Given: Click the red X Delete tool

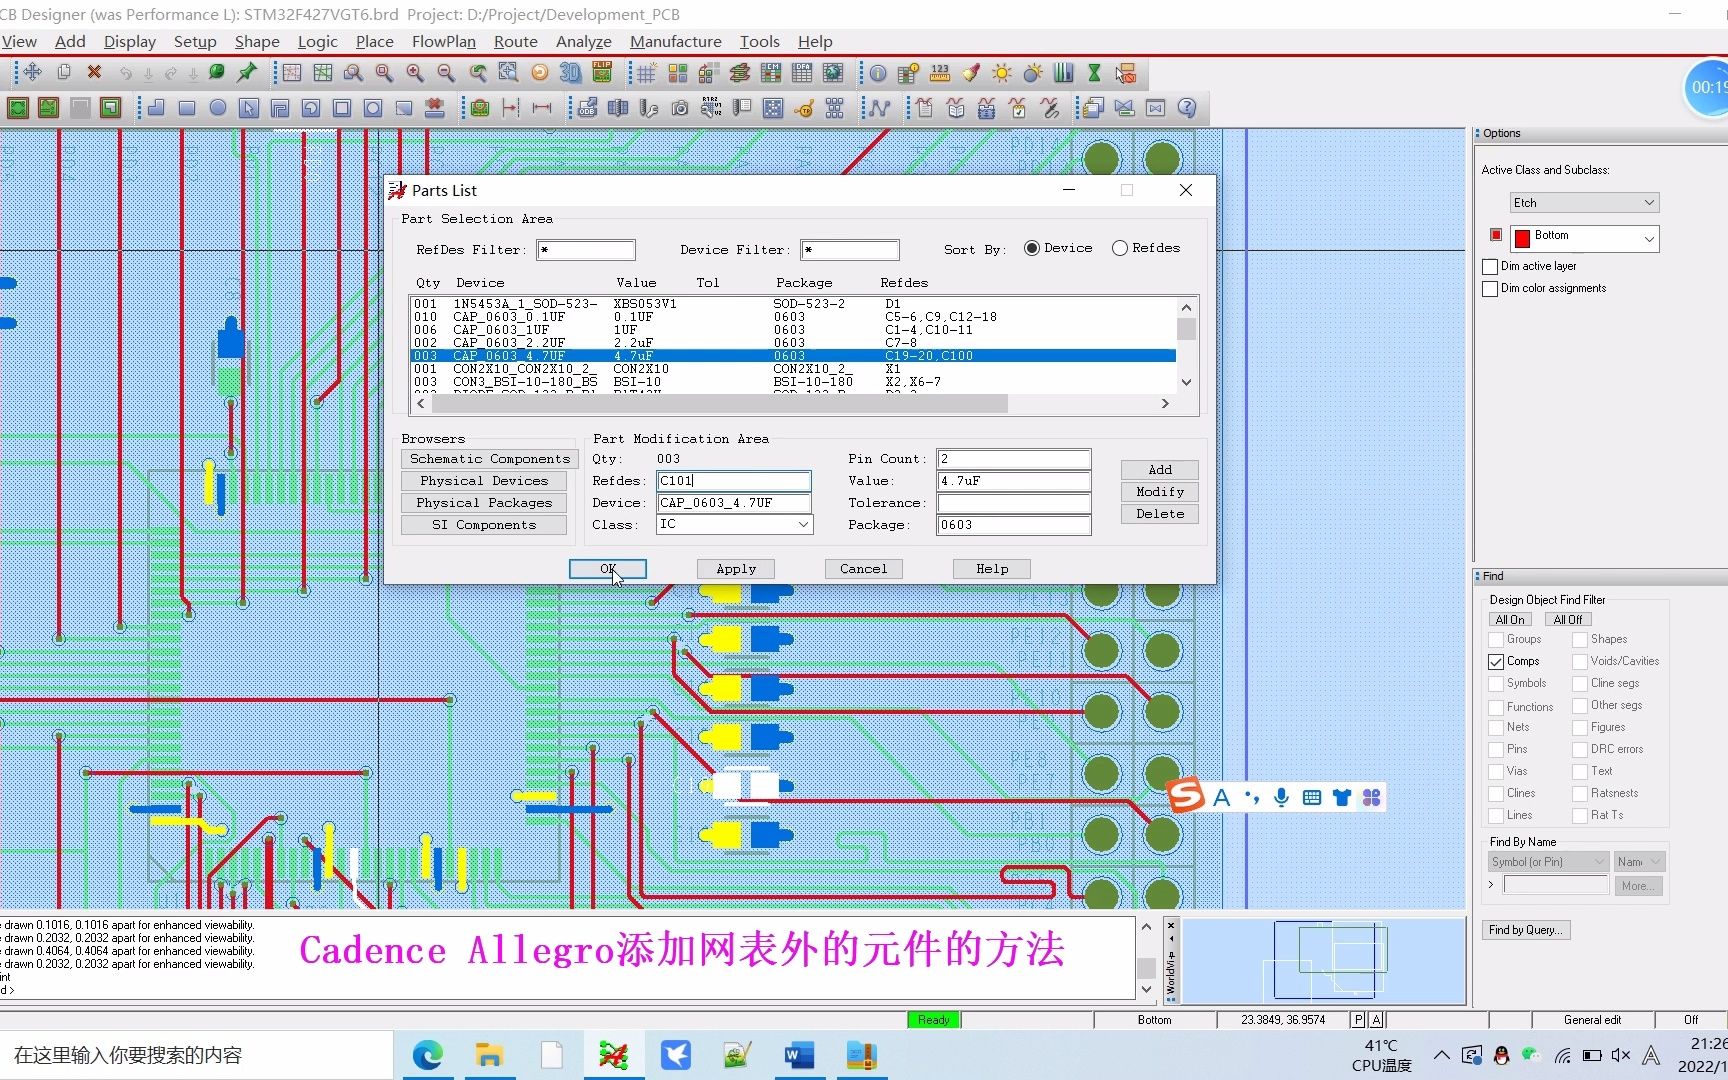Looking at the screenshot, I should [x=94, y=73].
